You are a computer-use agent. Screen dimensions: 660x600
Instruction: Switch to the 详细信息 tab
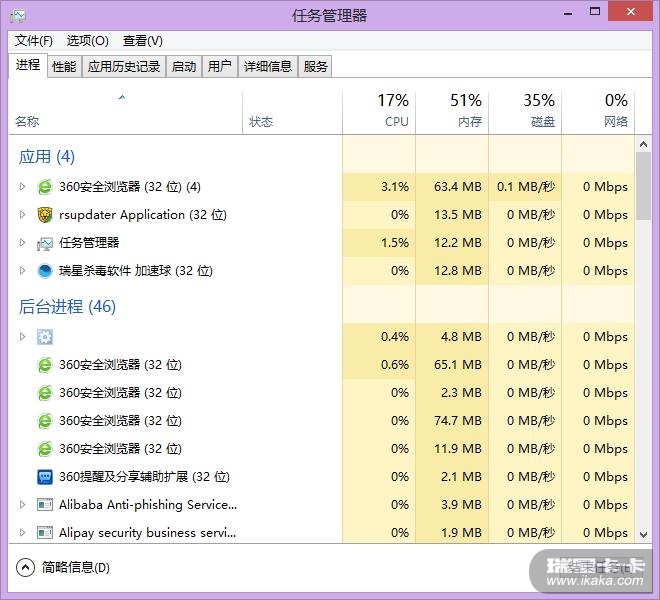[x=268, y=67]
